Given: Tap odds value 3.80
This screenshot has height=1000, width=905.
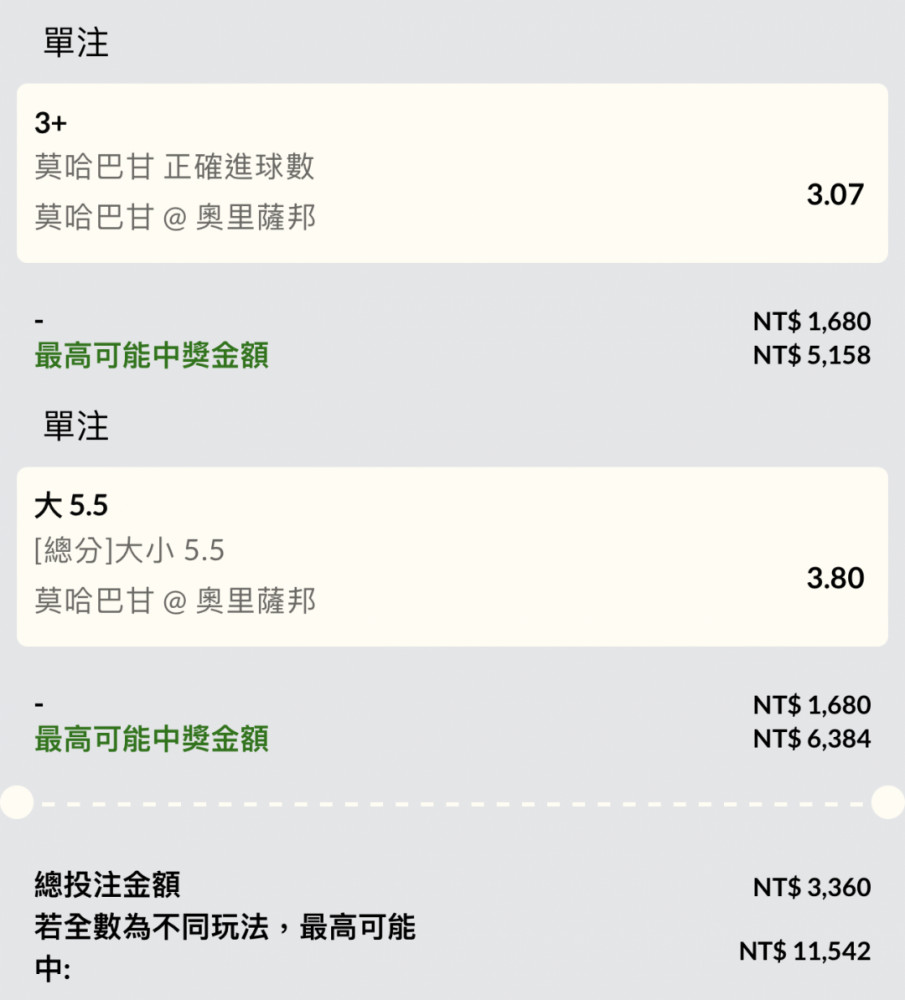Looking at the screenshot, I should tap(835, 578).
